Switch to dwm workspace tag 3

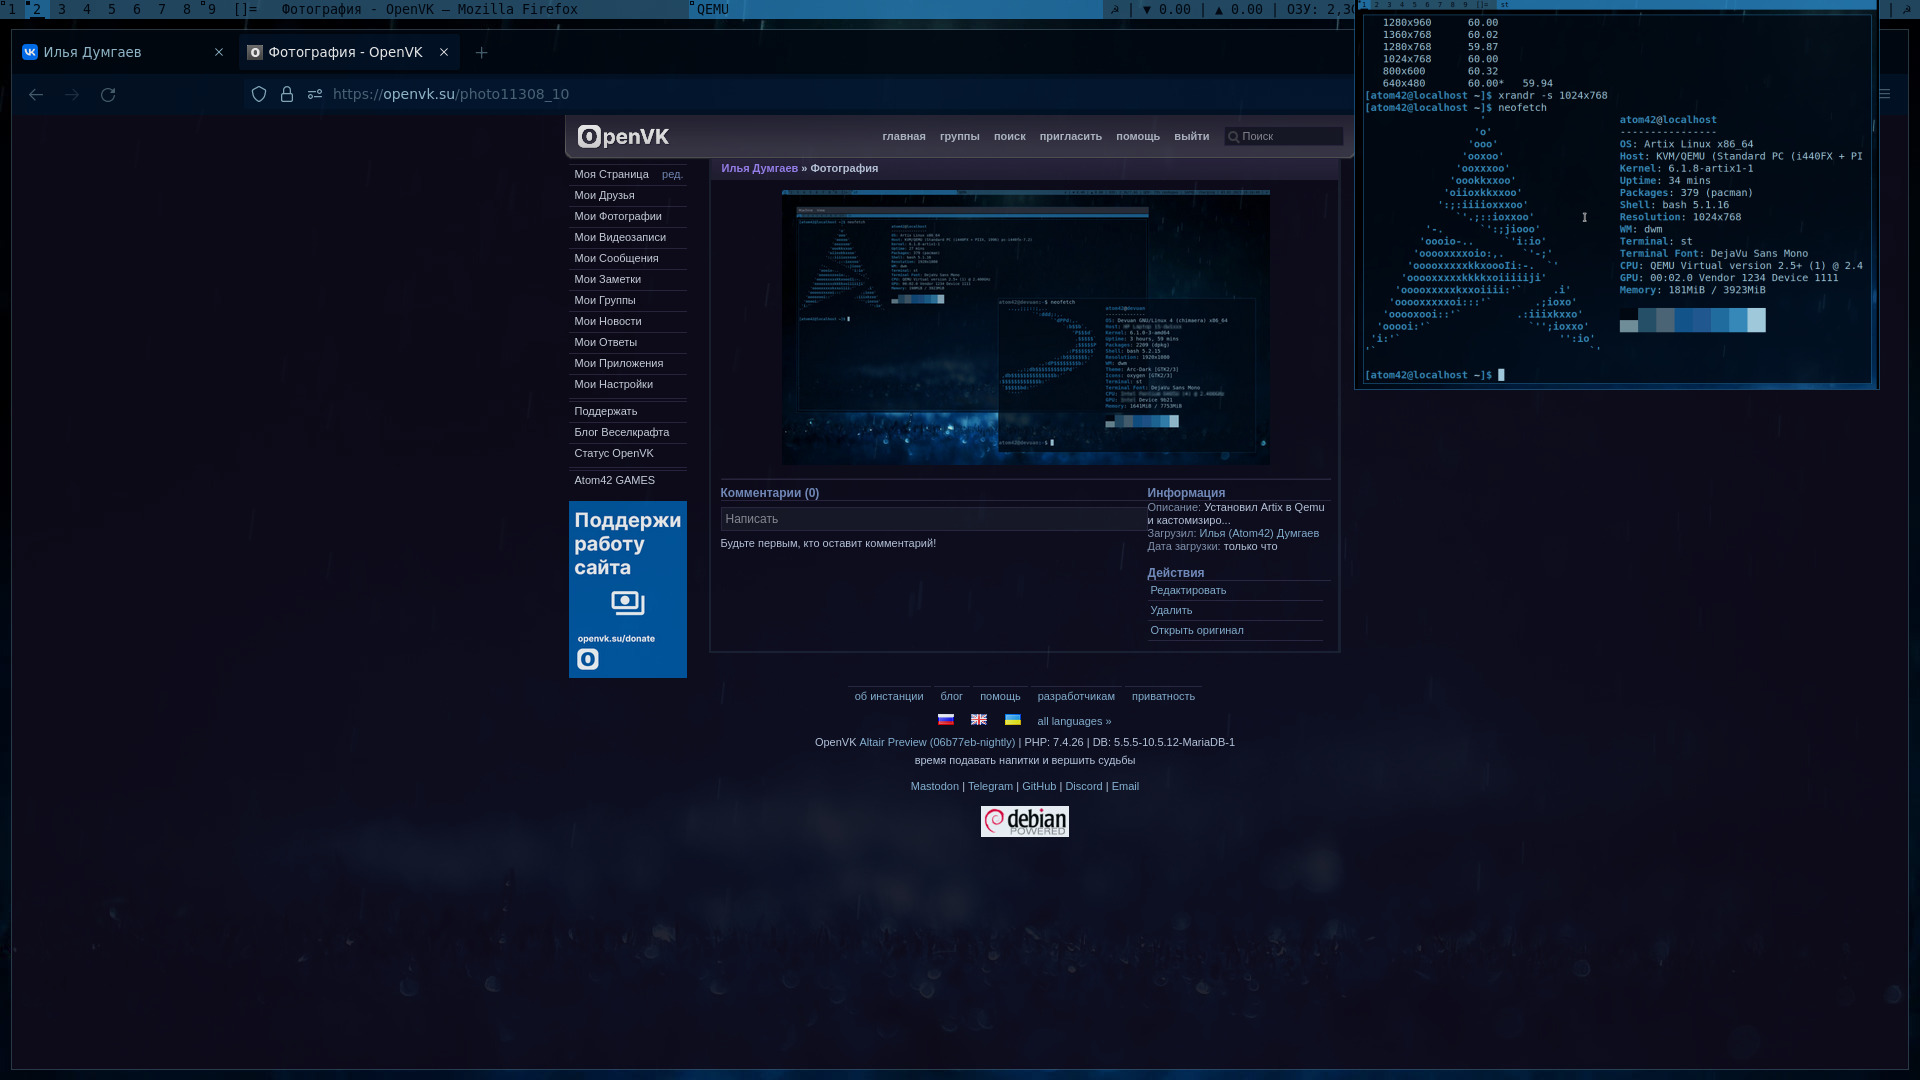point(62,9)
